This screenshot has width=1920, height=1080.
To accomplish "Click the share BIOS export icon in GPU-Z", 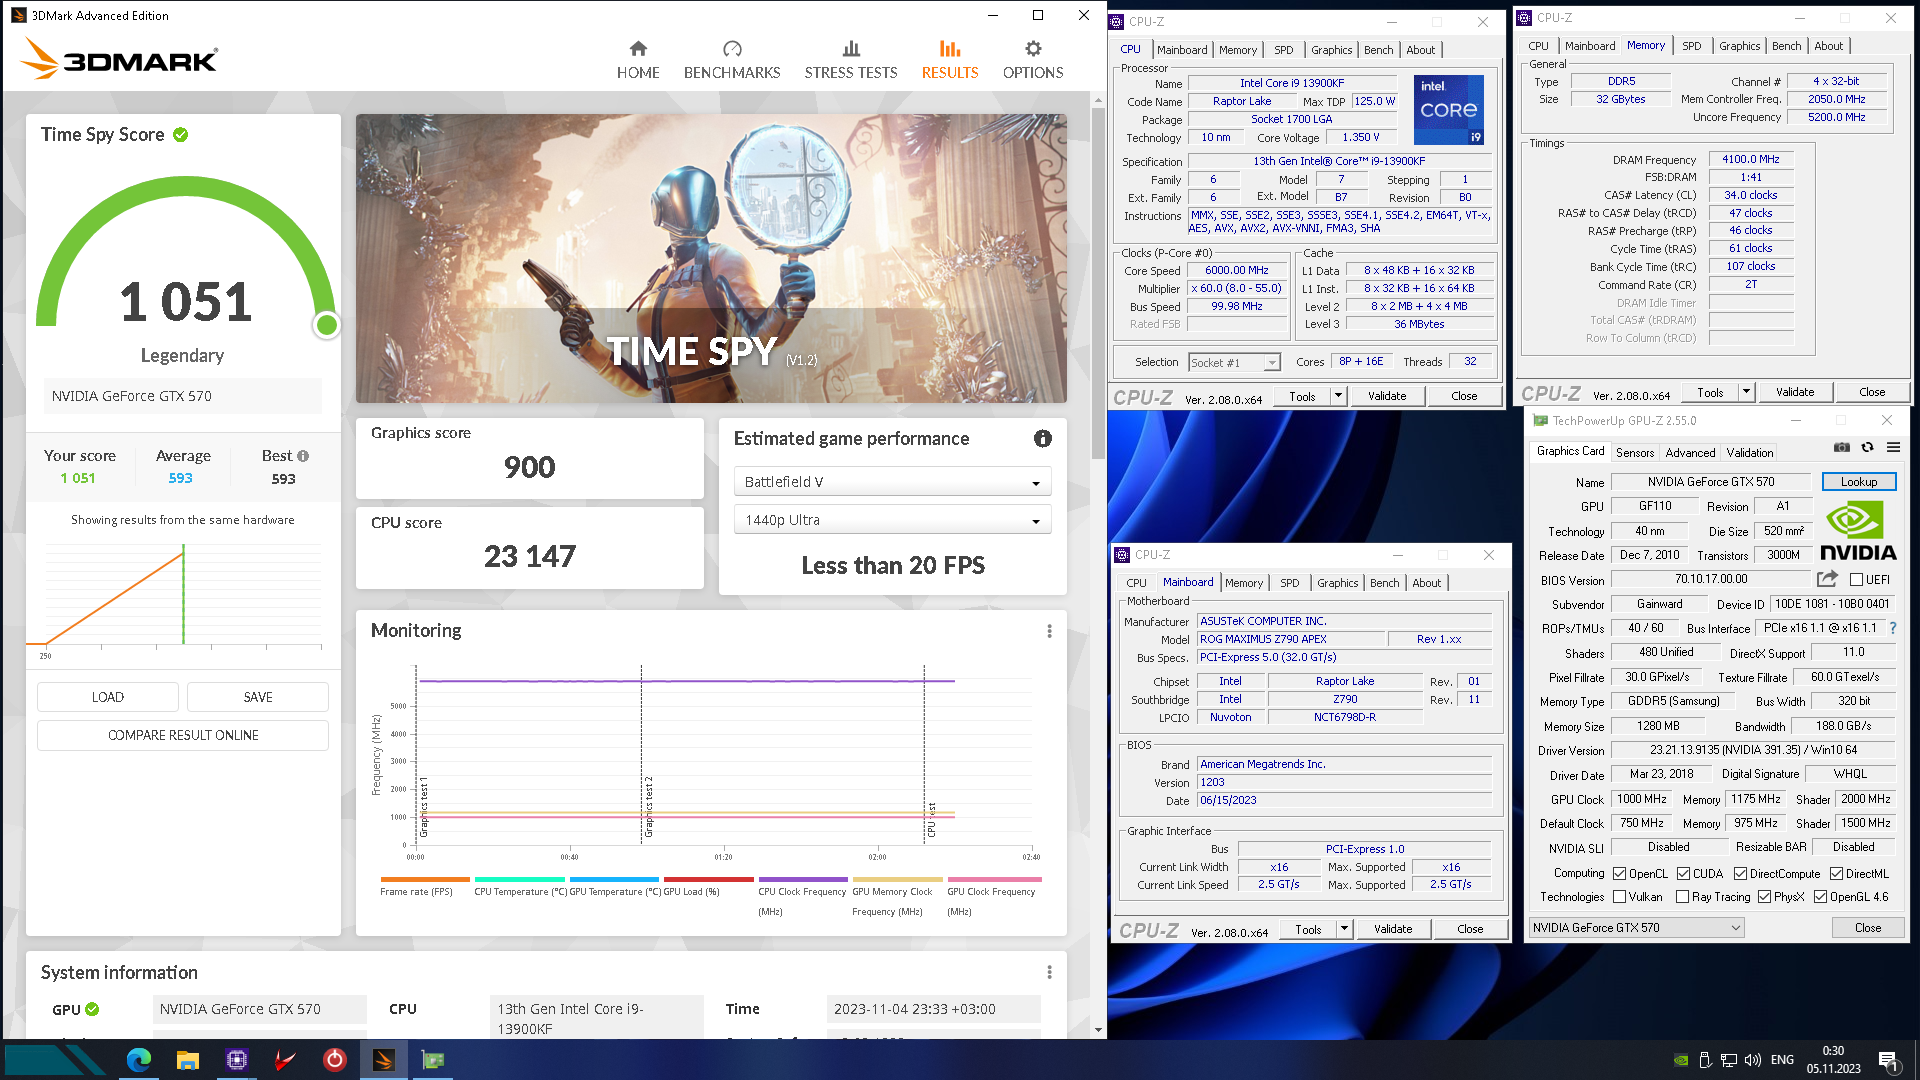I will pyautogui.click(x=1827, y=579).
